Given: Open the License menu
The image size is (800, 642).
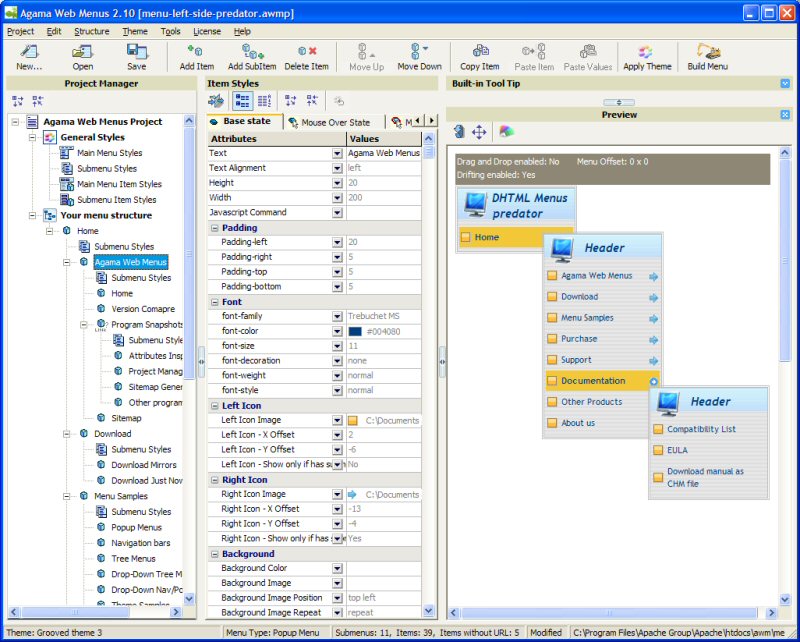Looking at the screenshot, I should pos(207,31).
